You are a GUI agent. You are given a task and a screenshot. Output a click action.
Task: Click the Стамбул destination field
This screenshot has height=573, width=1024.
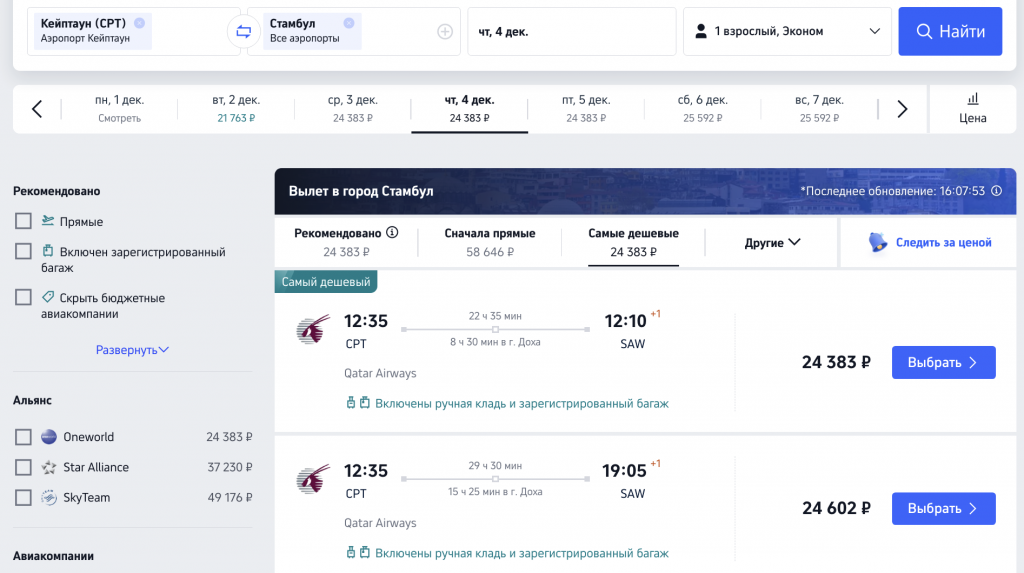[x=353, y=31]
